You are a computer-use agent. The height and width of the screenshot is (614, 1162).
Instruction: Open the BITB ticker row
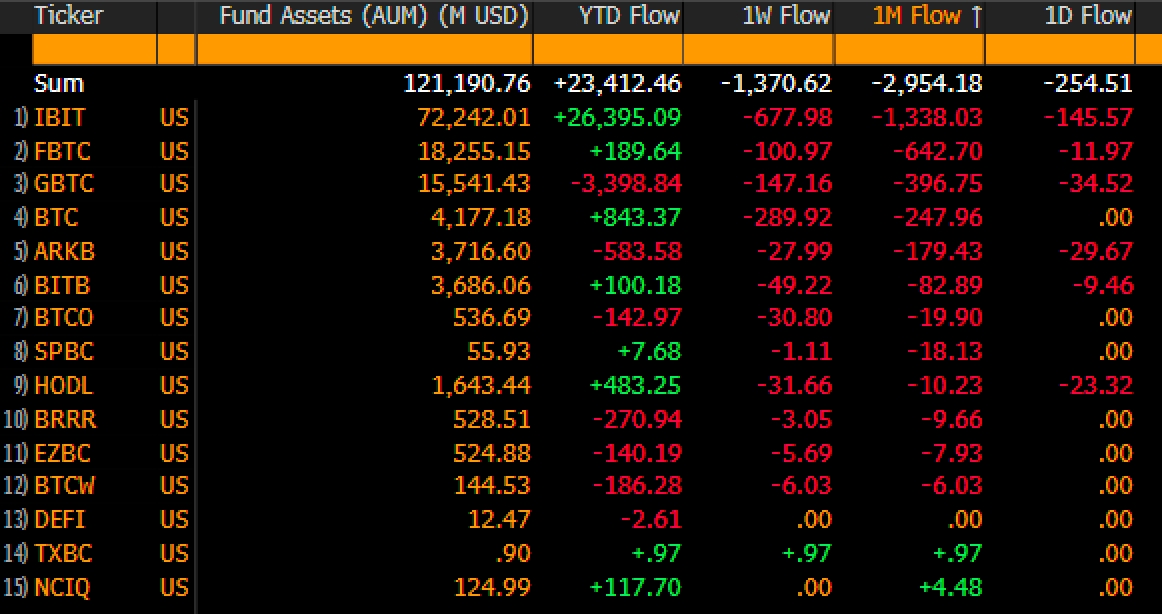click(x=62, y=286)
